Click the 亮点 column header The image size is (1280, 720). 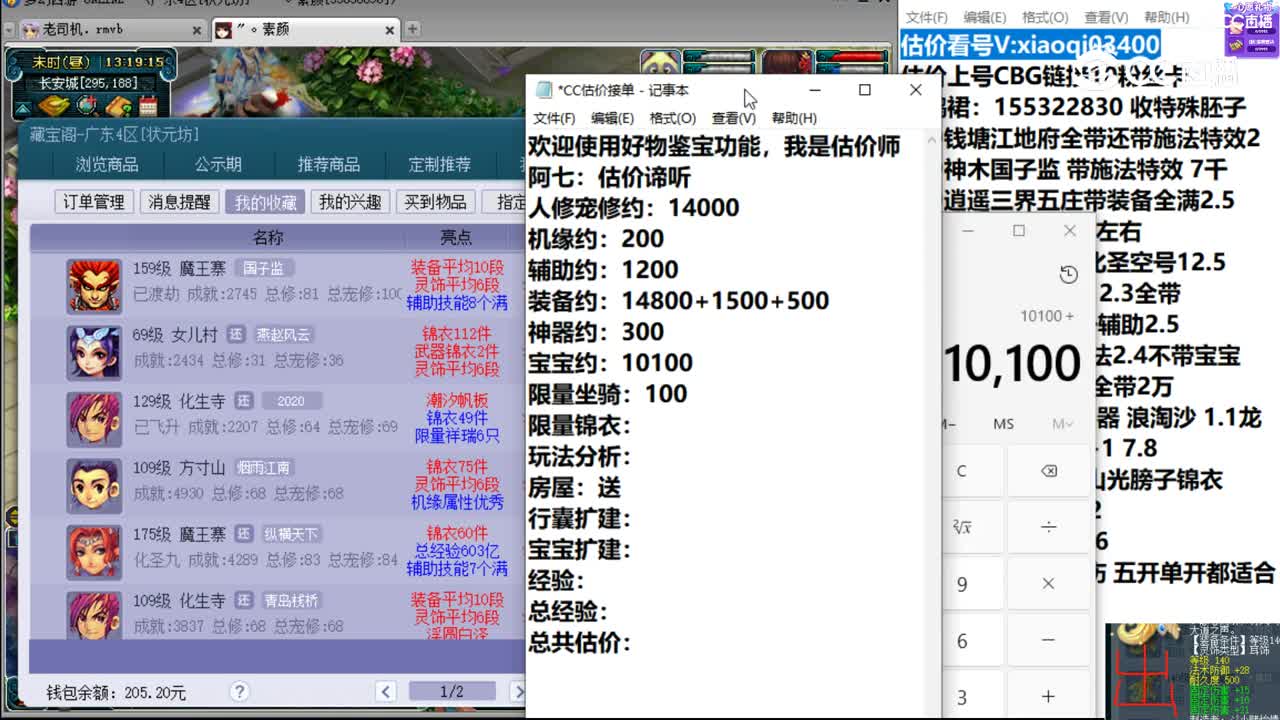(456, 237)
